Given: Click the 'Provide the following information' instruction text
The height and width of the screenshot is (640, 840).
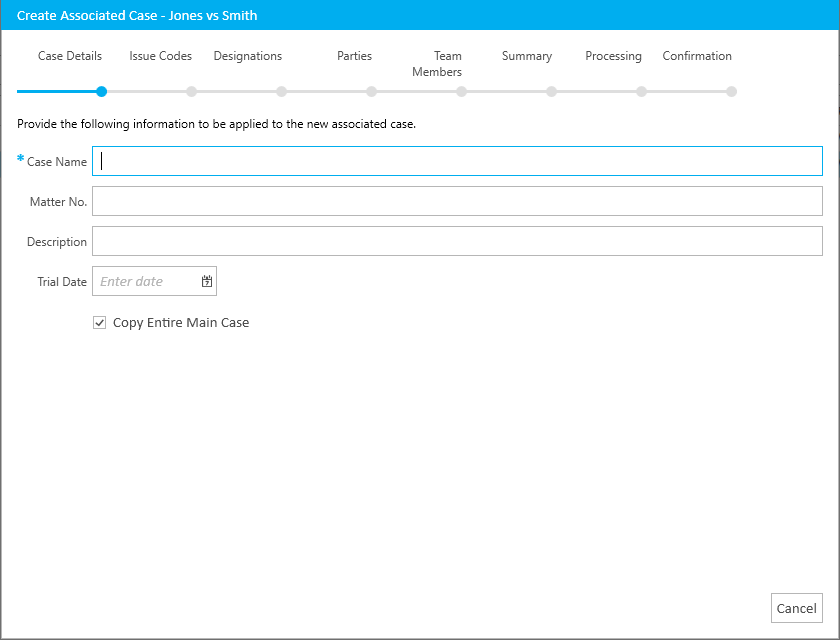Looking at the screenshot, I should pyautogui.click(x=216, y=124).
